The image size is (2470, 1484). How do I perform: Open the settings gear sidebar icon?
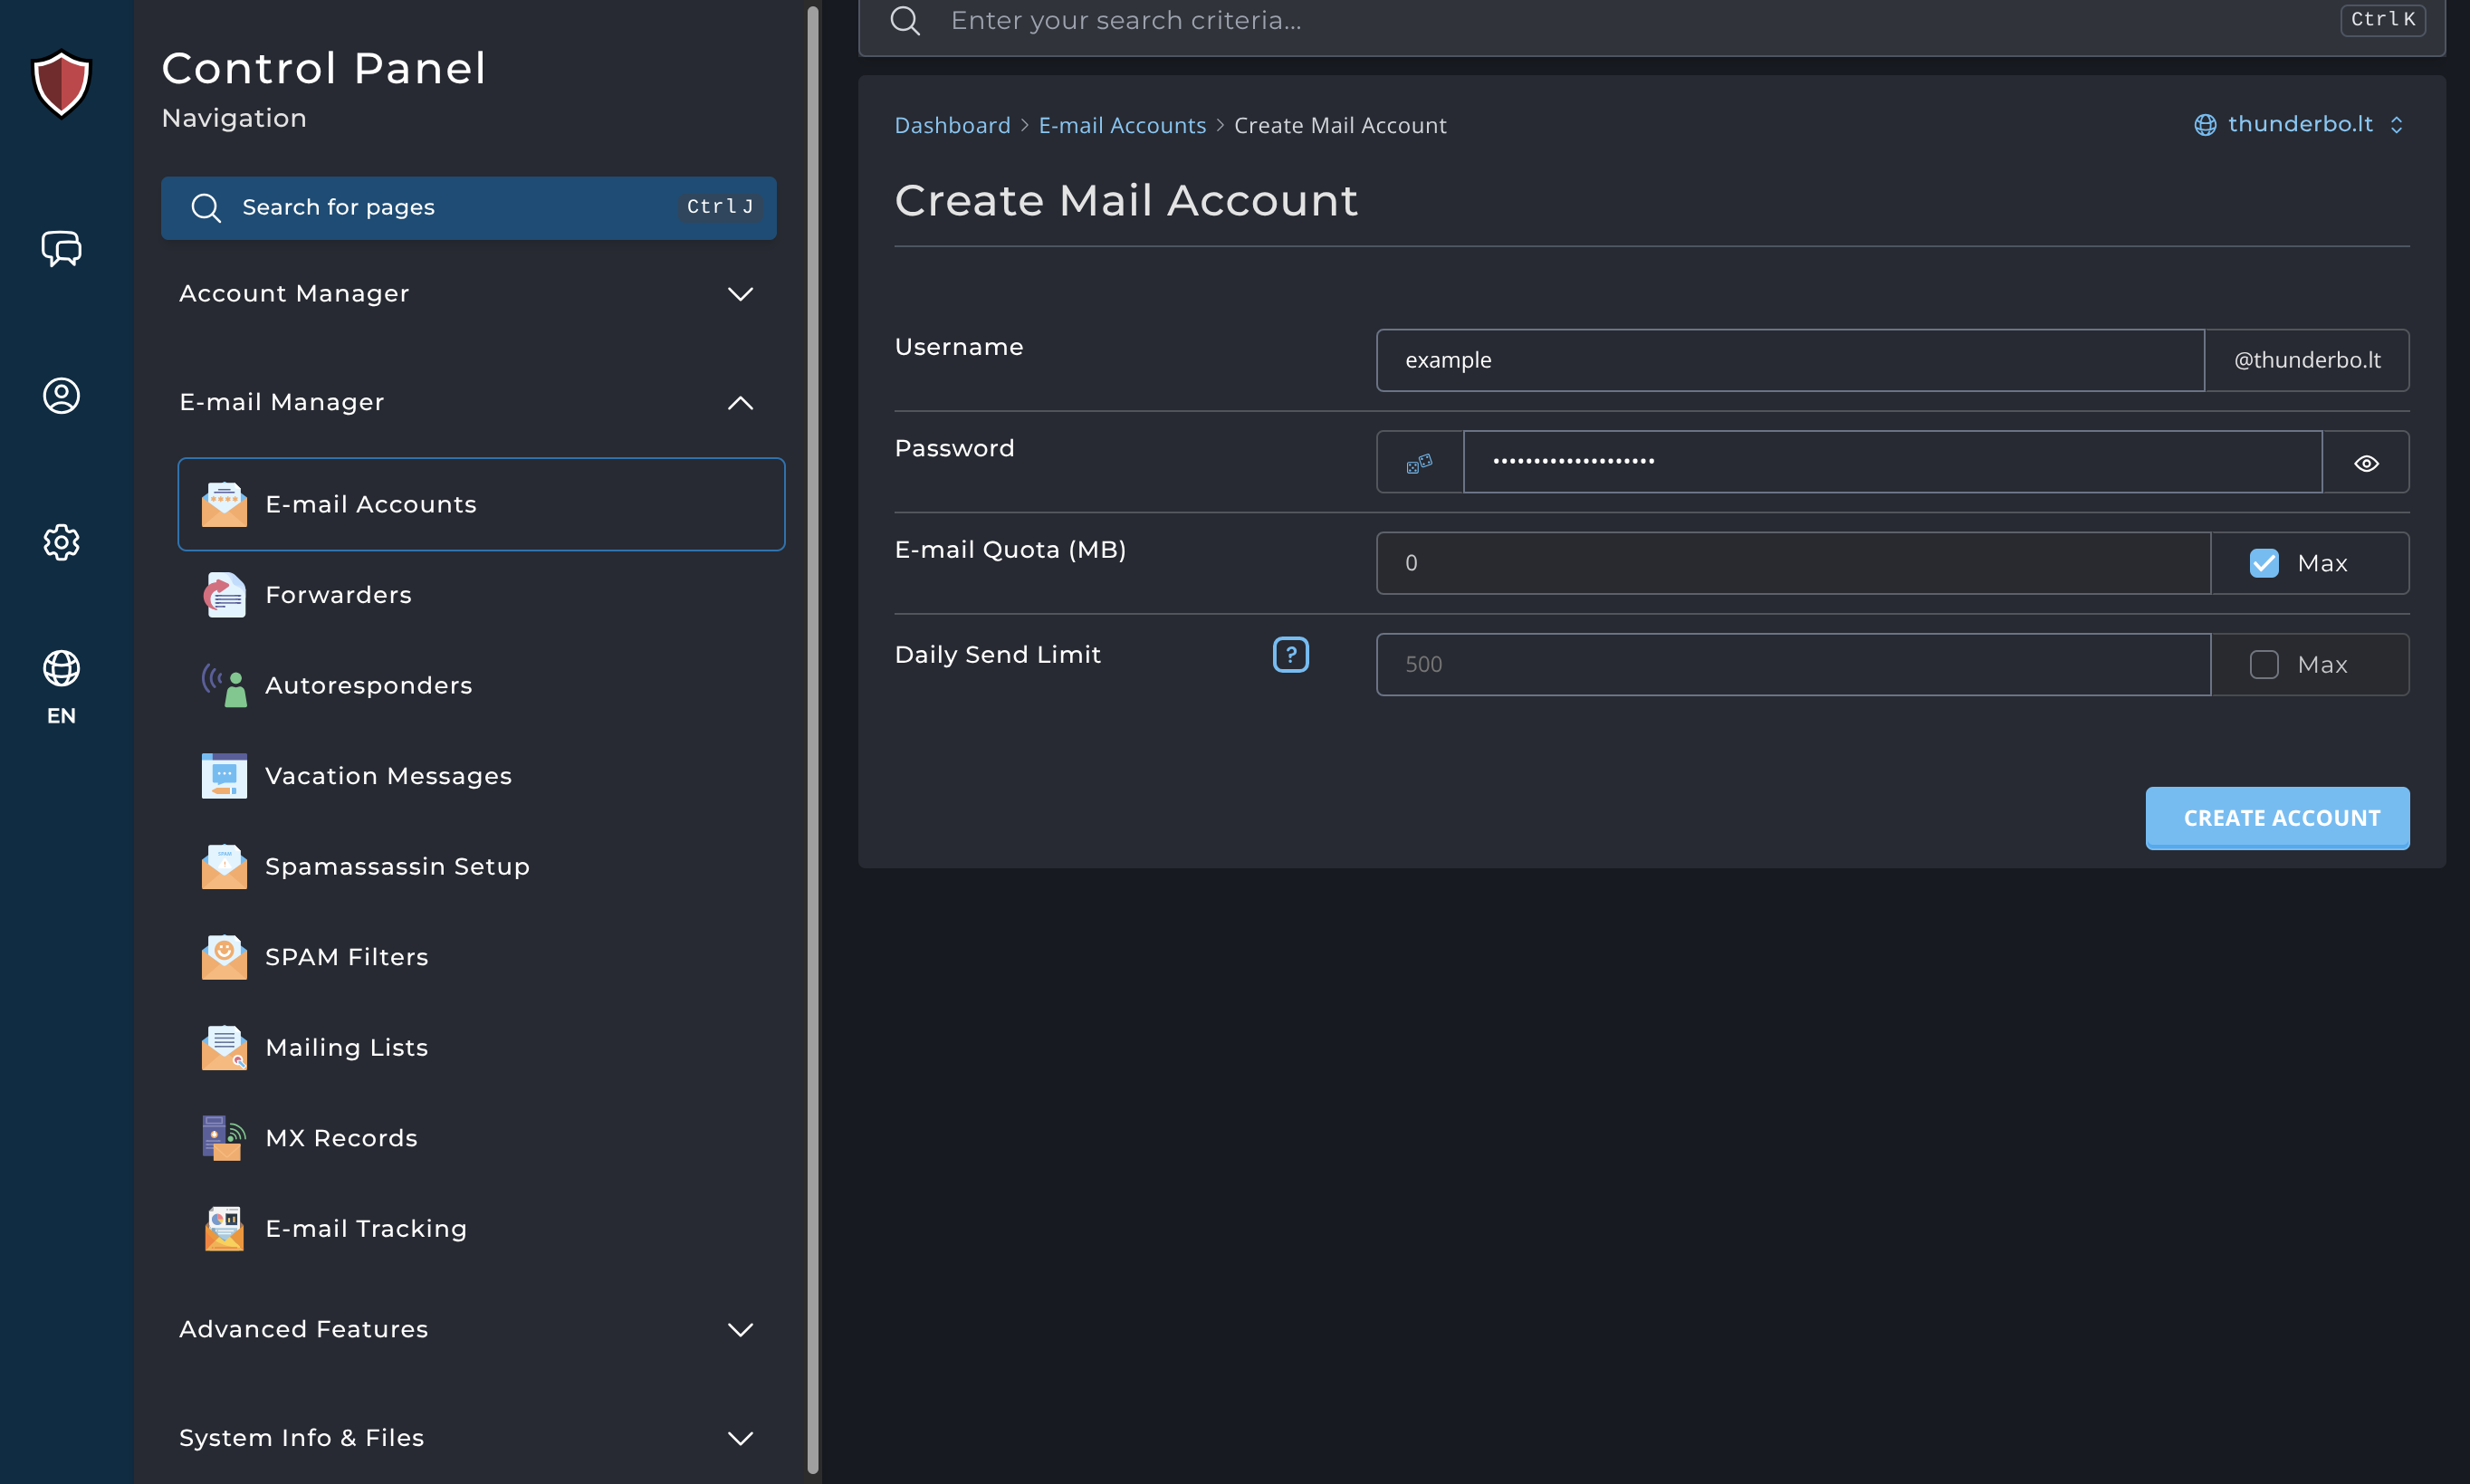tap(61, 542)
